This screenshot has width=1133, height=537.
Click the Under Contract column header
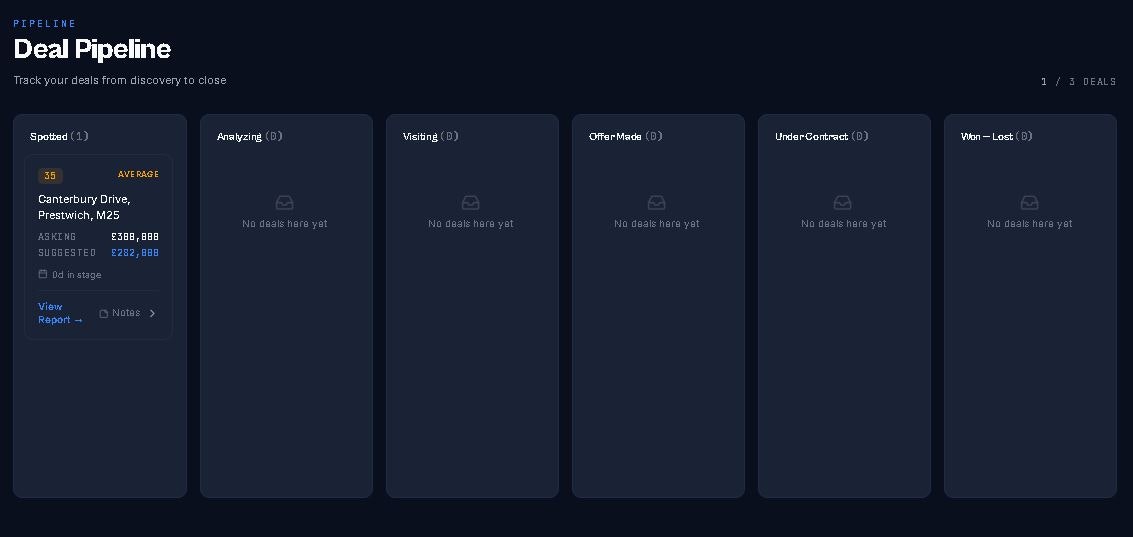[822, 136]
